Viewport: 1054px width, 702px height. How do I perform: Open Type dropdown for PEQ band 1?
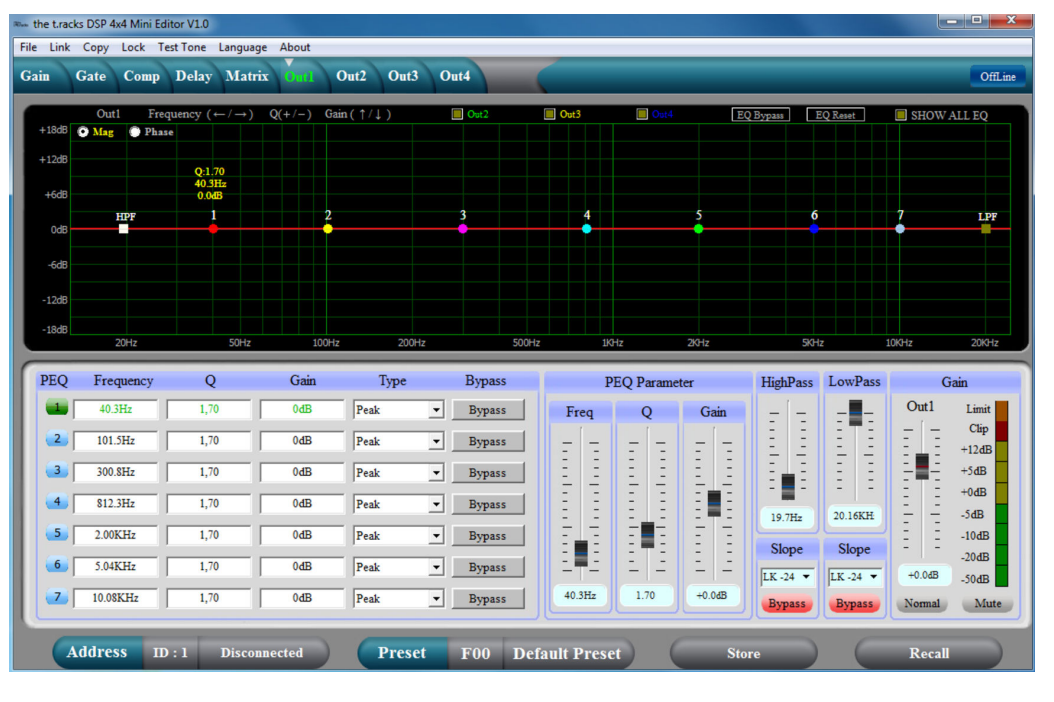pyautogui.click(x=435, y=410)
